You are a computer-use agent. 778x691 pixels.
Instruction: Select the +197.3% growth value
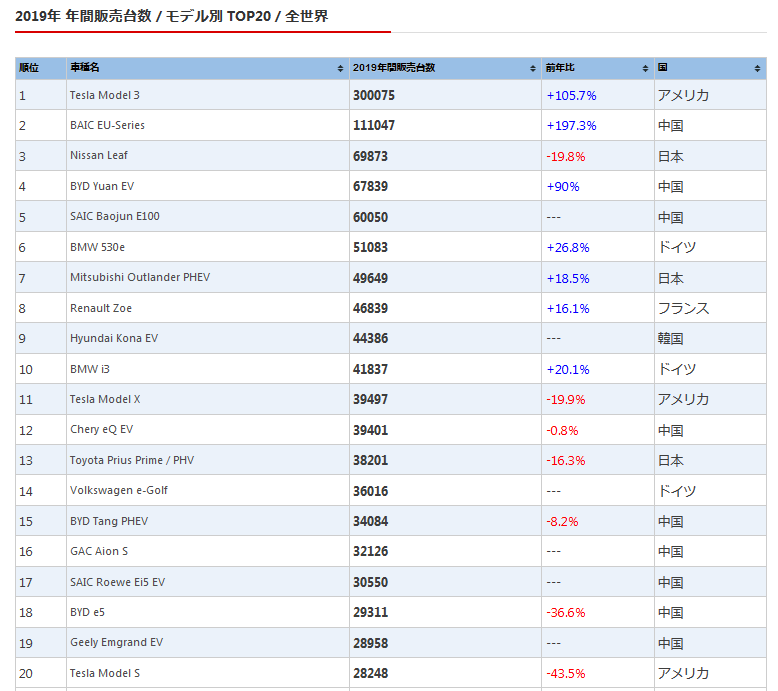pos(571,126)
